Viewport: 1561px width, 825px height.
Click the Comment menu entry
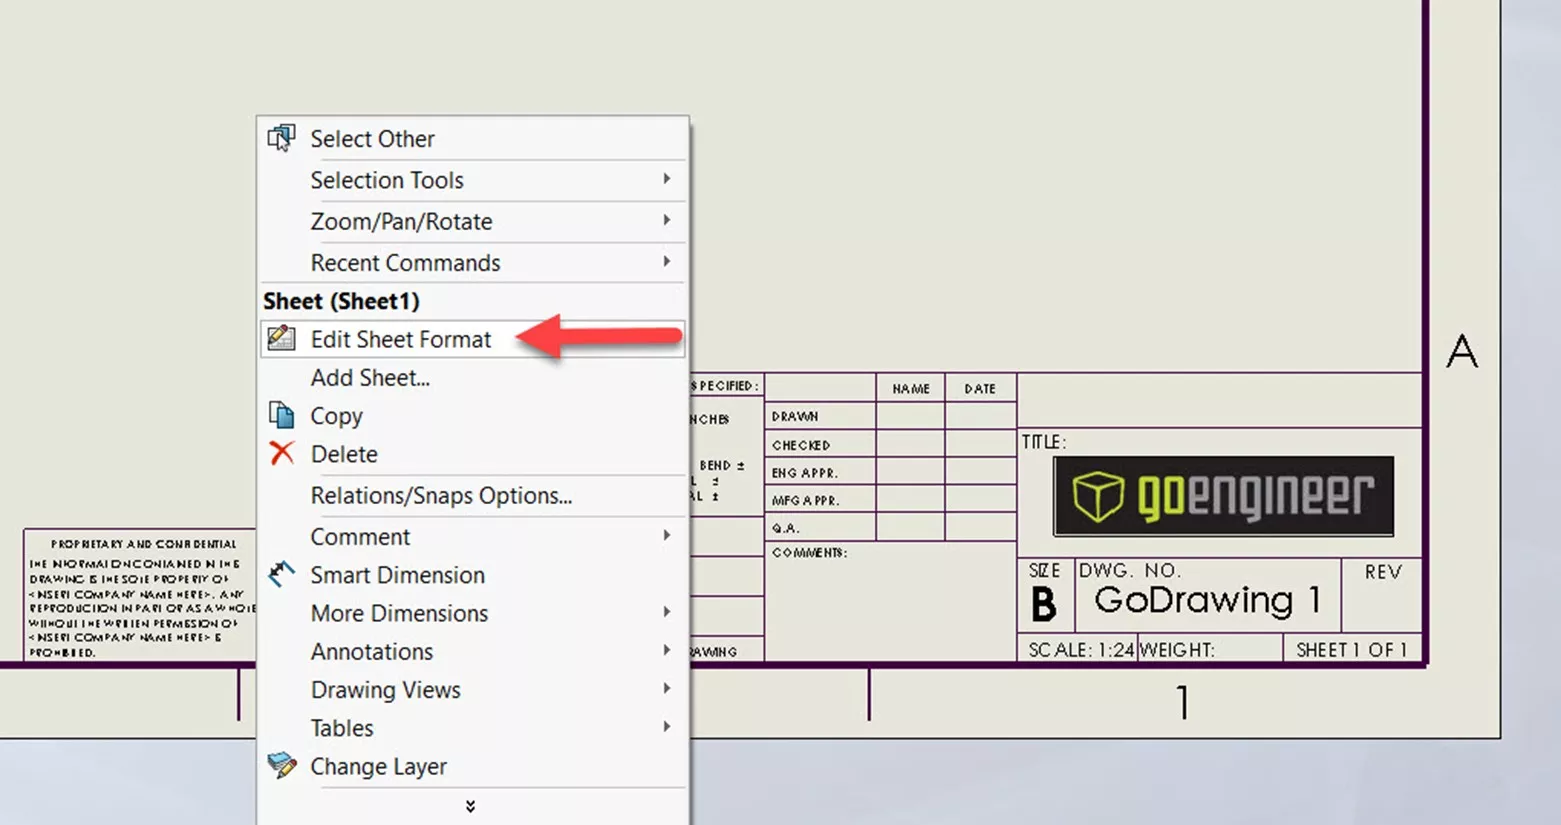coord(360,536)
